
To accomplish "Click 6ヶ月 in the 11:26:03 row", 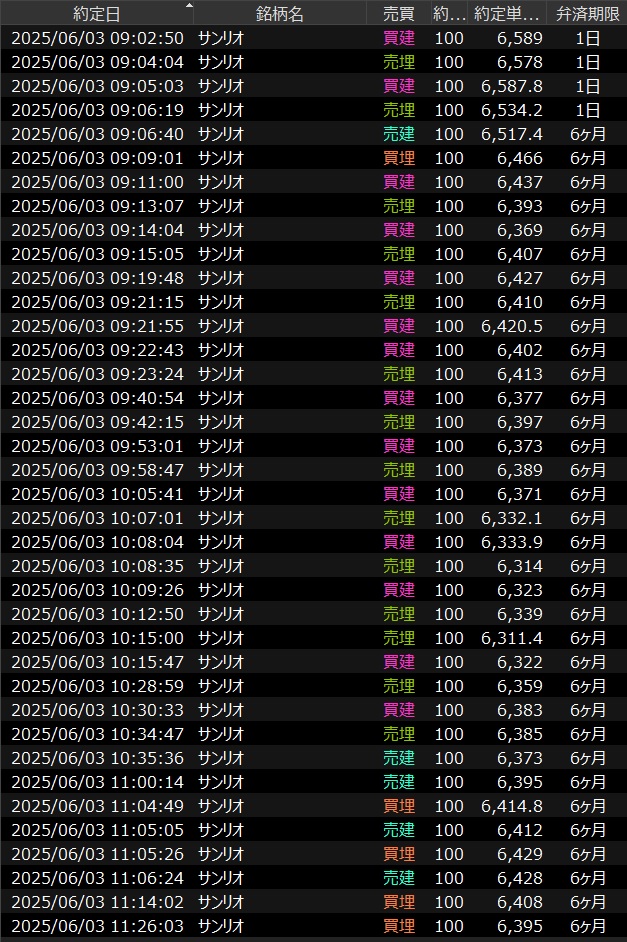I will click(x=587, y=926).
